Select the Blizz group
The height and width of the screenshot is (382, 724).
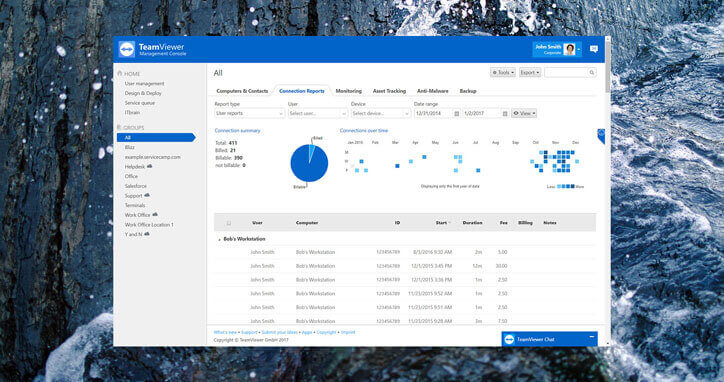[x=130, y=147]
